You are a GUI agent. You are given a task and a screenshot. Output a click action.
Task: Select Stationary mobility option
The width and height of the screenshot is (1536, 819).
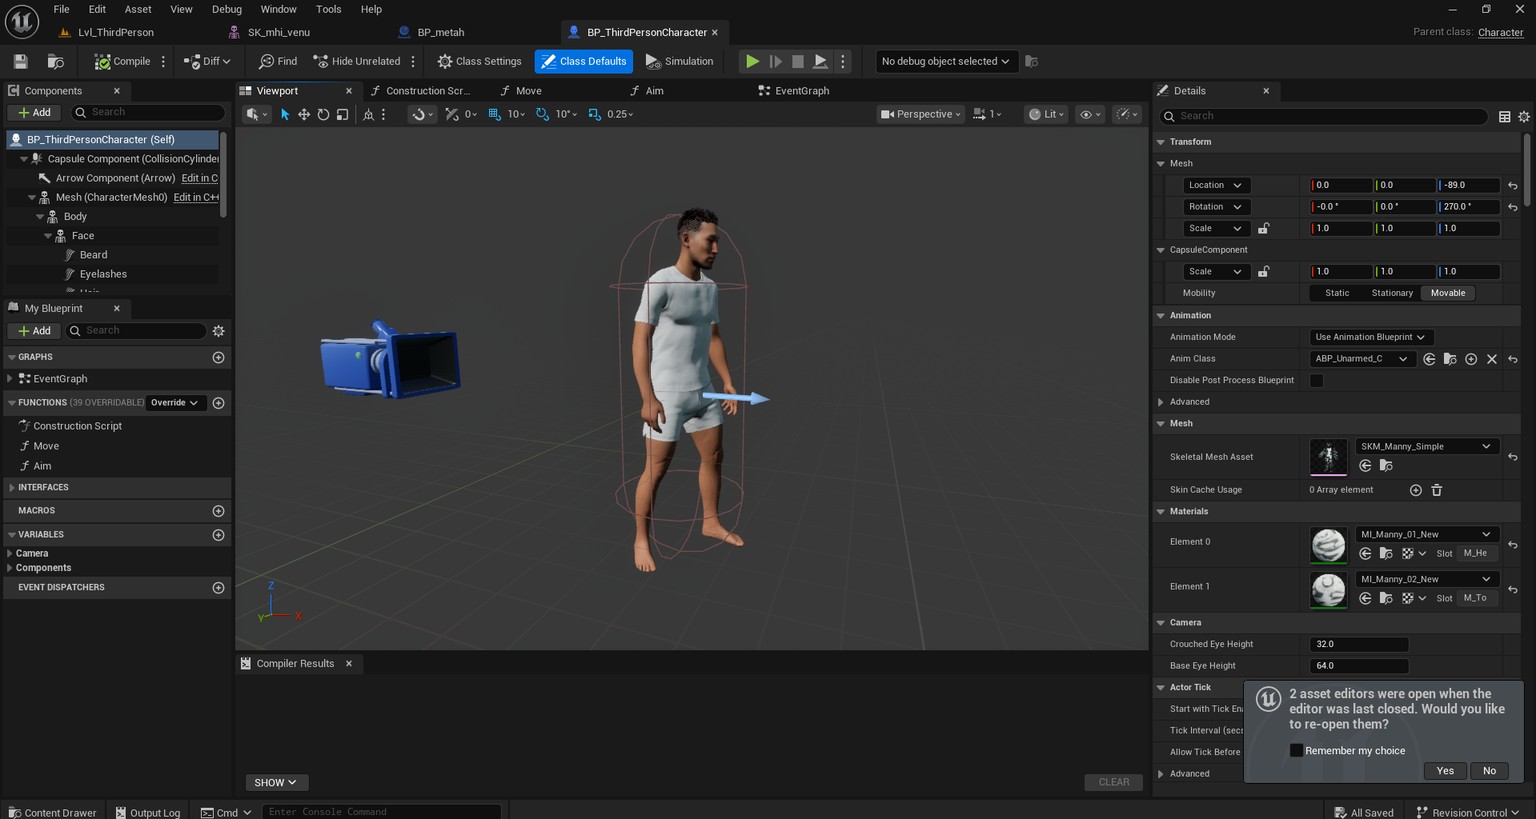(1392, 293)
